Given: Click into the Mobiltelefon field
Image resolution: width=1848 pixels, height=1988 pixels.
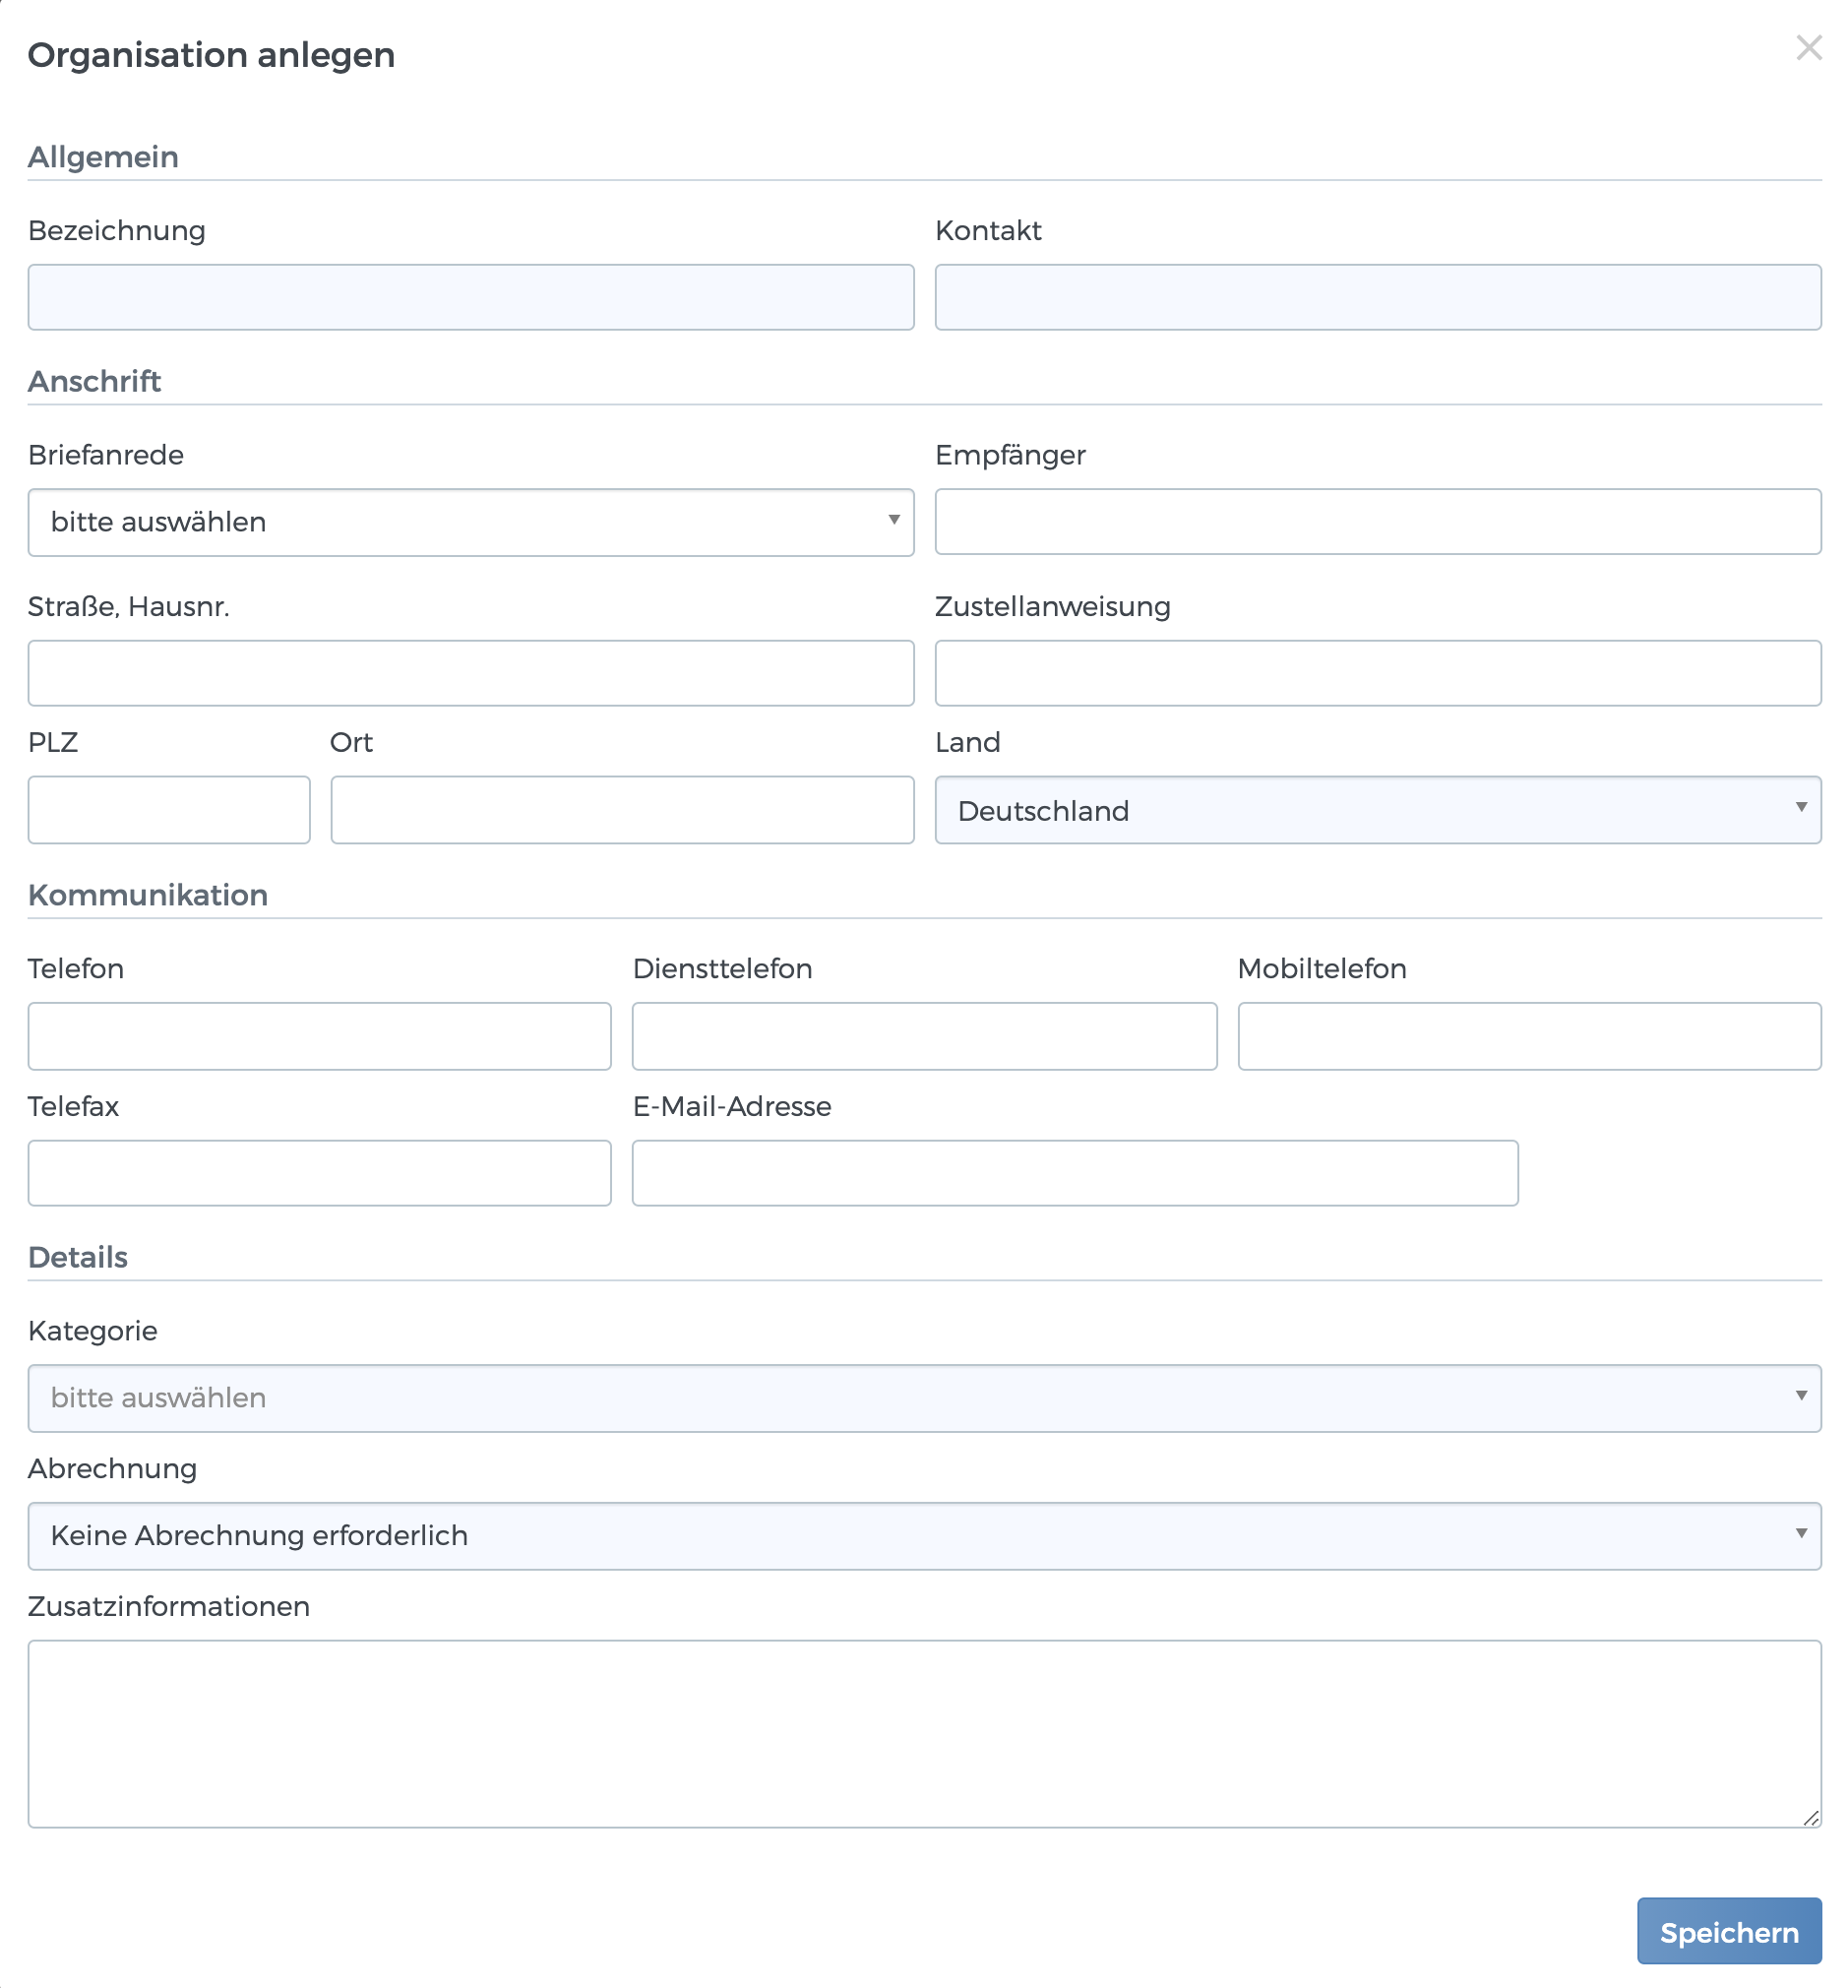Looking at the screenshot, I should [1528, 1036].
